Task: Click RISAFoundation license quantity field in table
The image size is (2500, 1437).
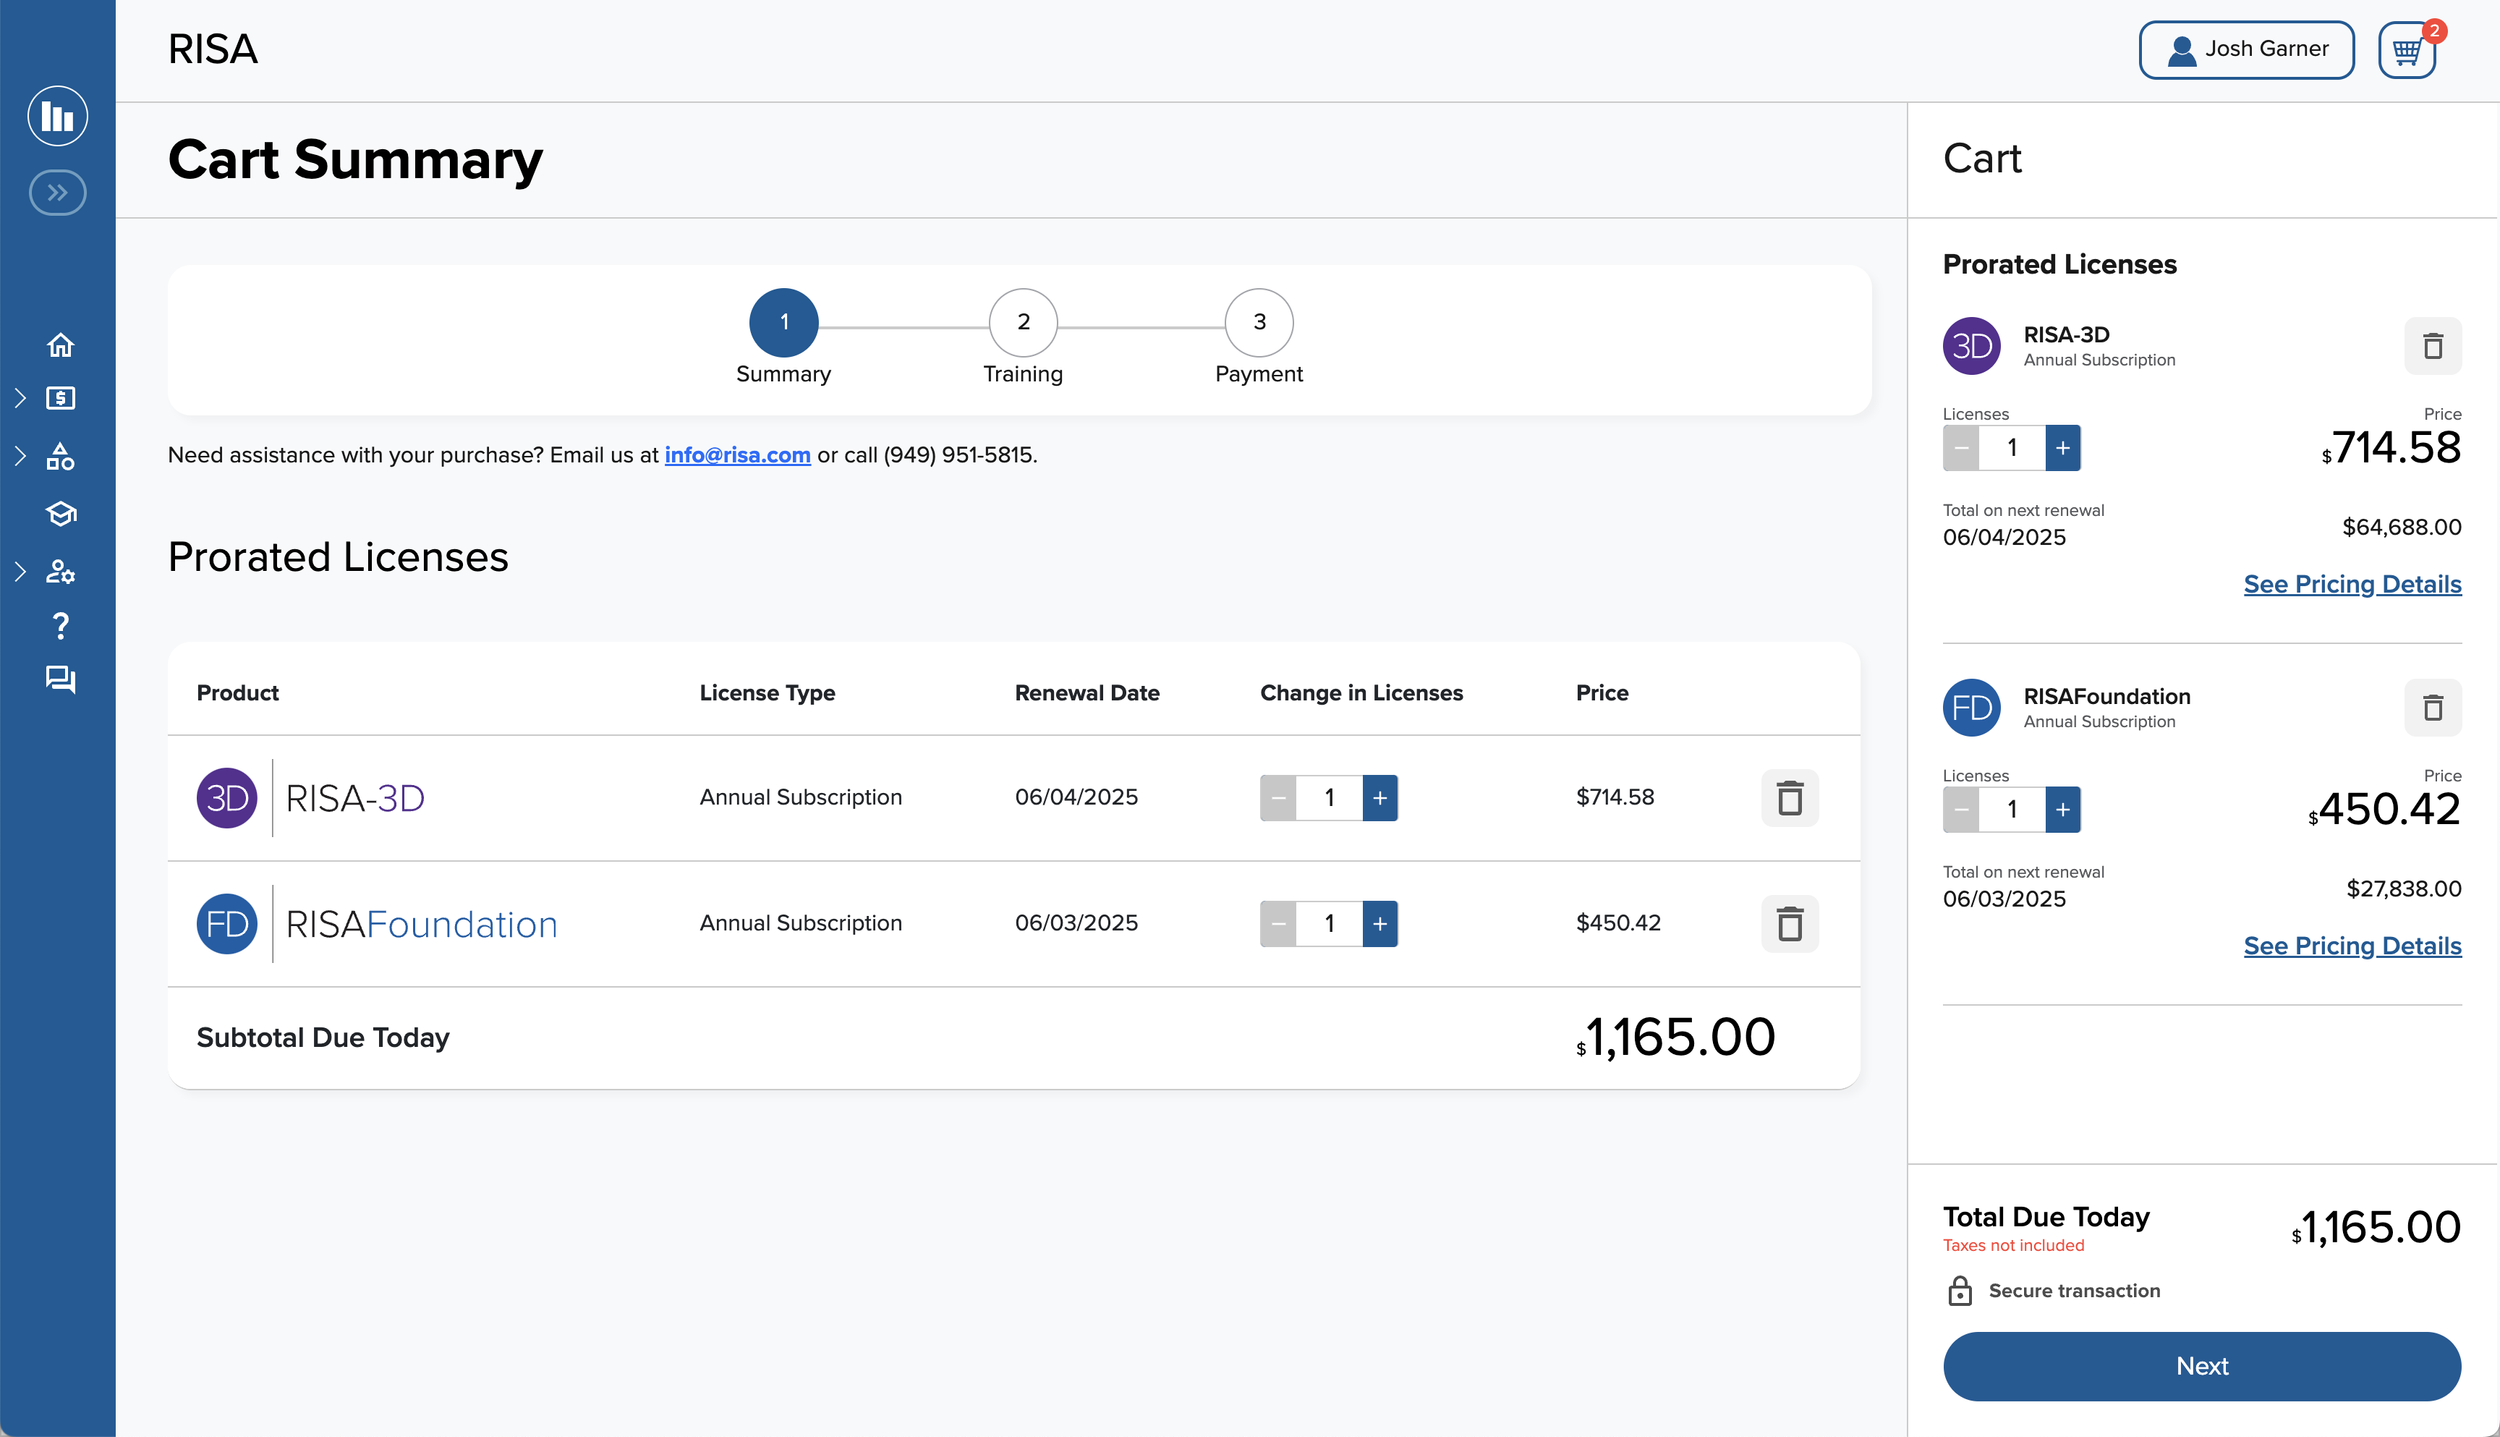Action: click(1329, 924)
